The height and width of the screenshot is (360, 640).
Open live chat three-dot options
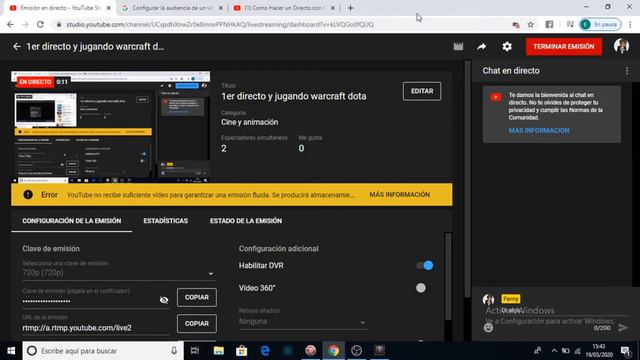point(627,71)
